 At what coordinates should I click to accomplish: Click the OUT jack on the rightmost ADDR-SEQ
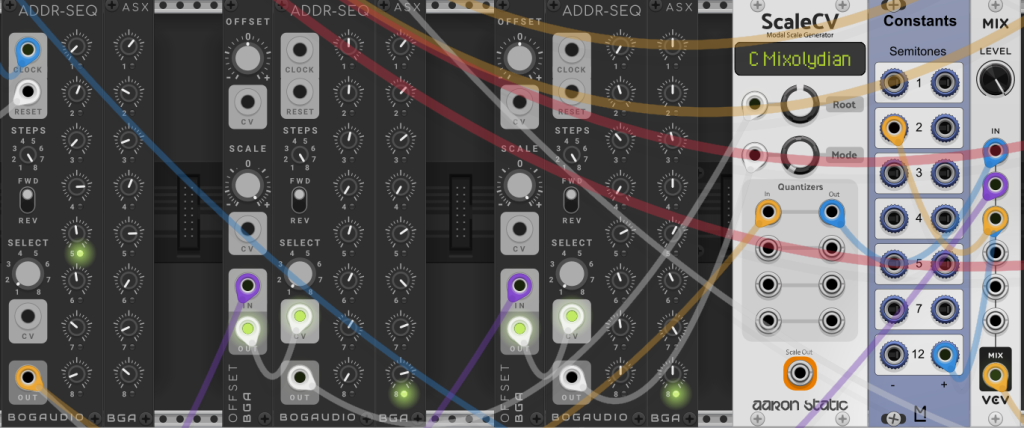571,377
